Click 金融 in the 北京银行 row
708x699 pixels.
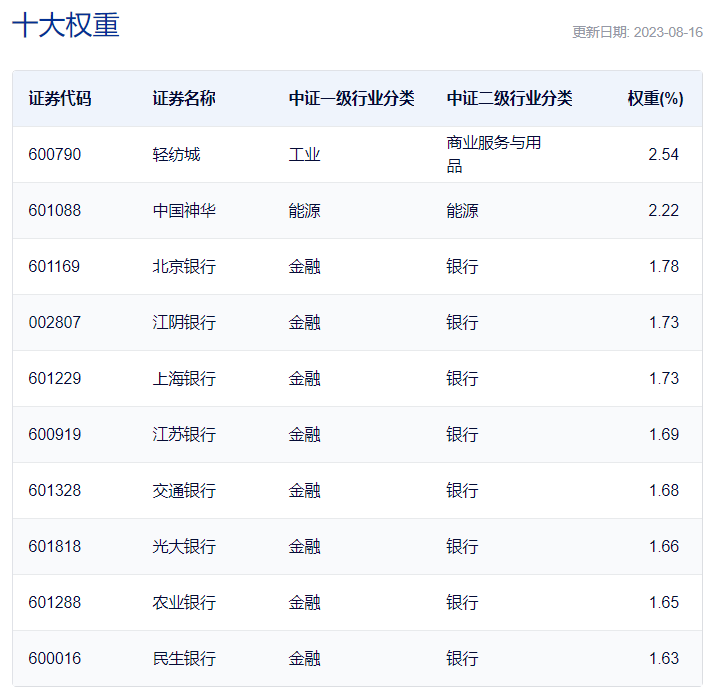pyautogui.click(x=304, y=266)
